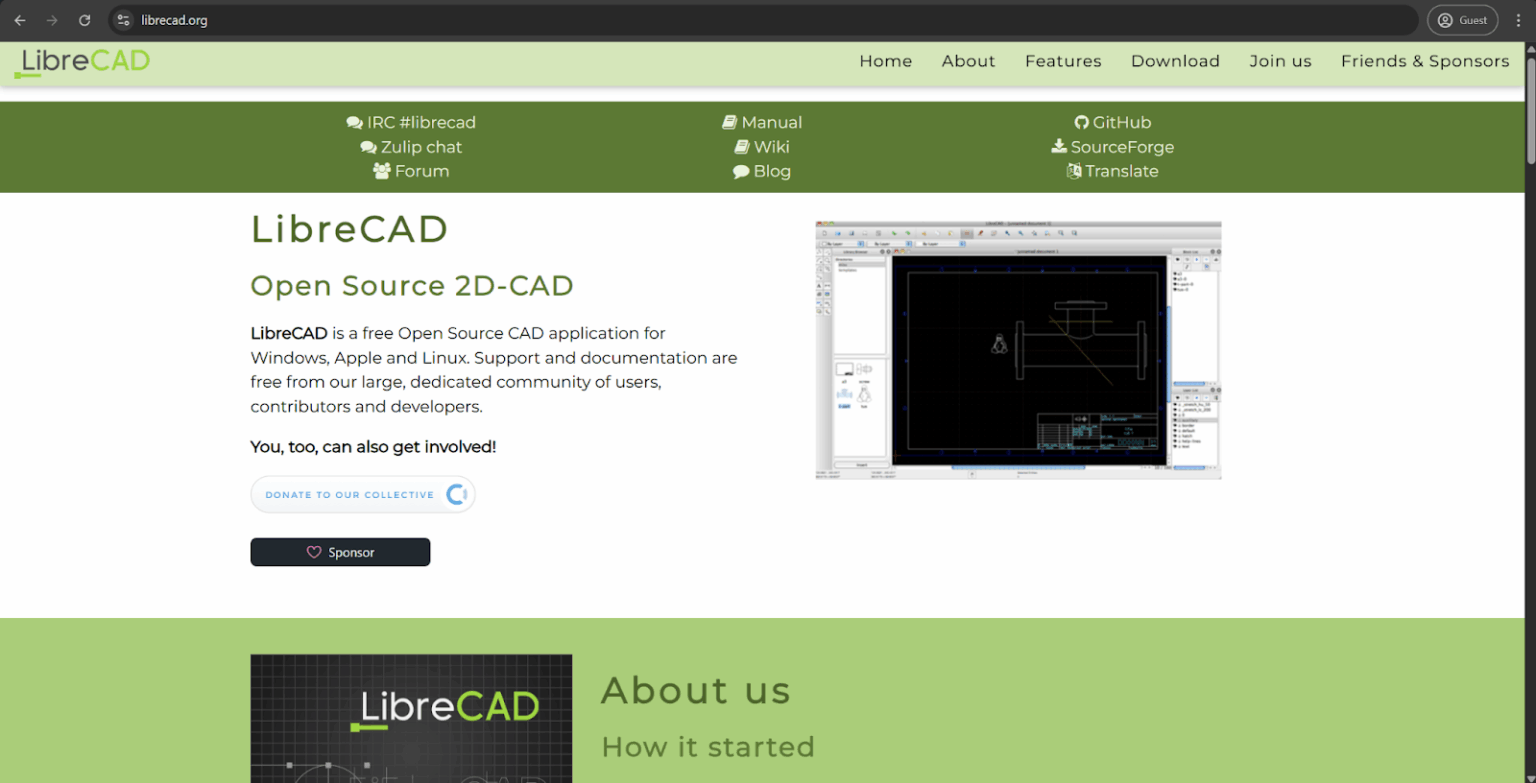This screenshot has width=1536, height=783.
Task: Open the Guest profile menu
Action: tap(1462, 19)
